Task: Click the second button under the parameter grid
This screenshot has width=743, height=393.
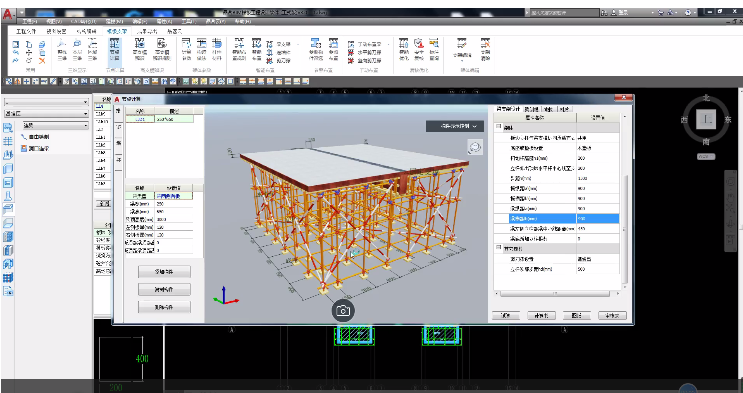Action: click(541, 315)
